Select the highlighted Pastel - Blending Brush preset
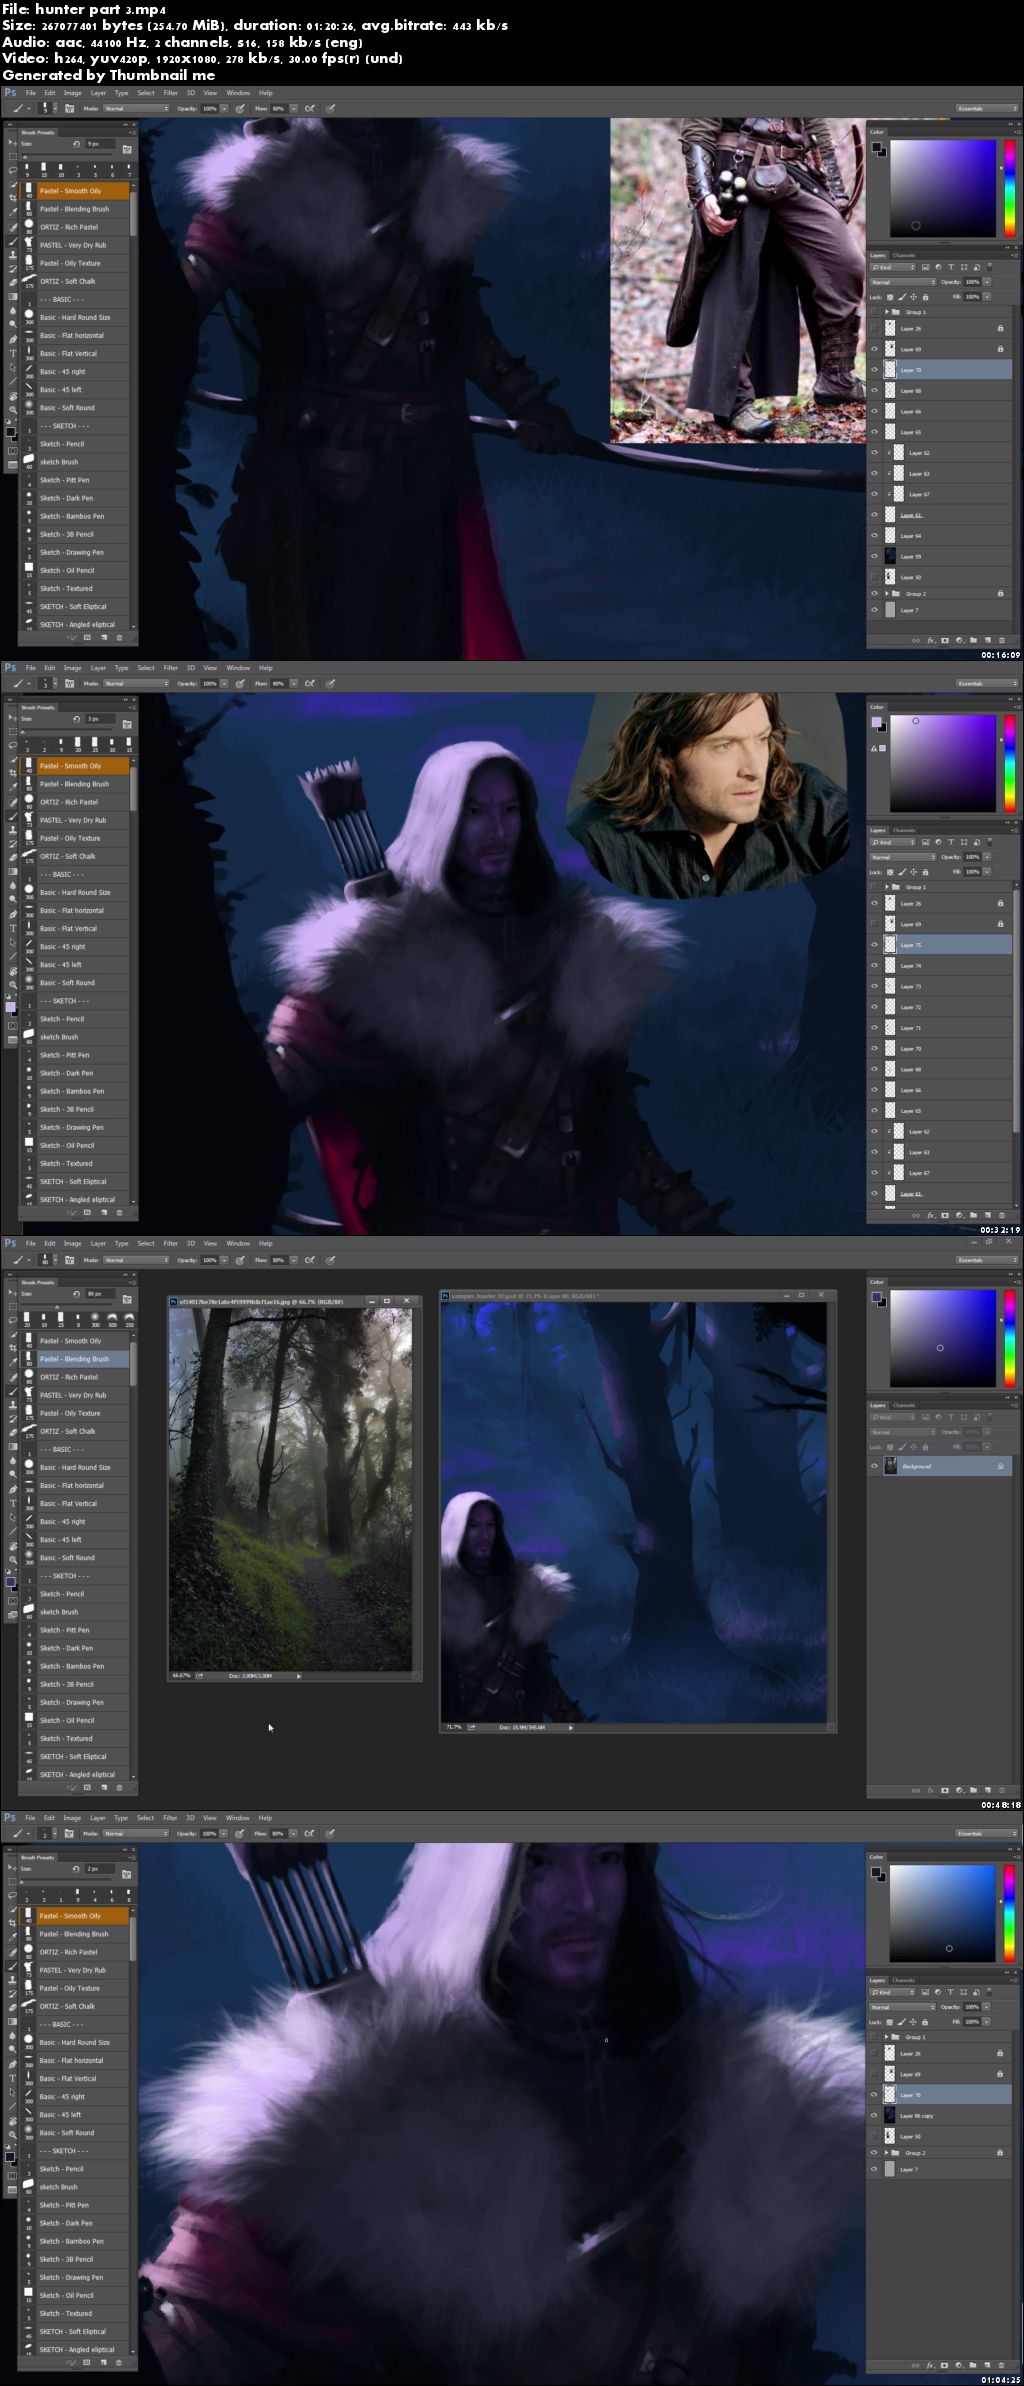 tap(75, 1359)
